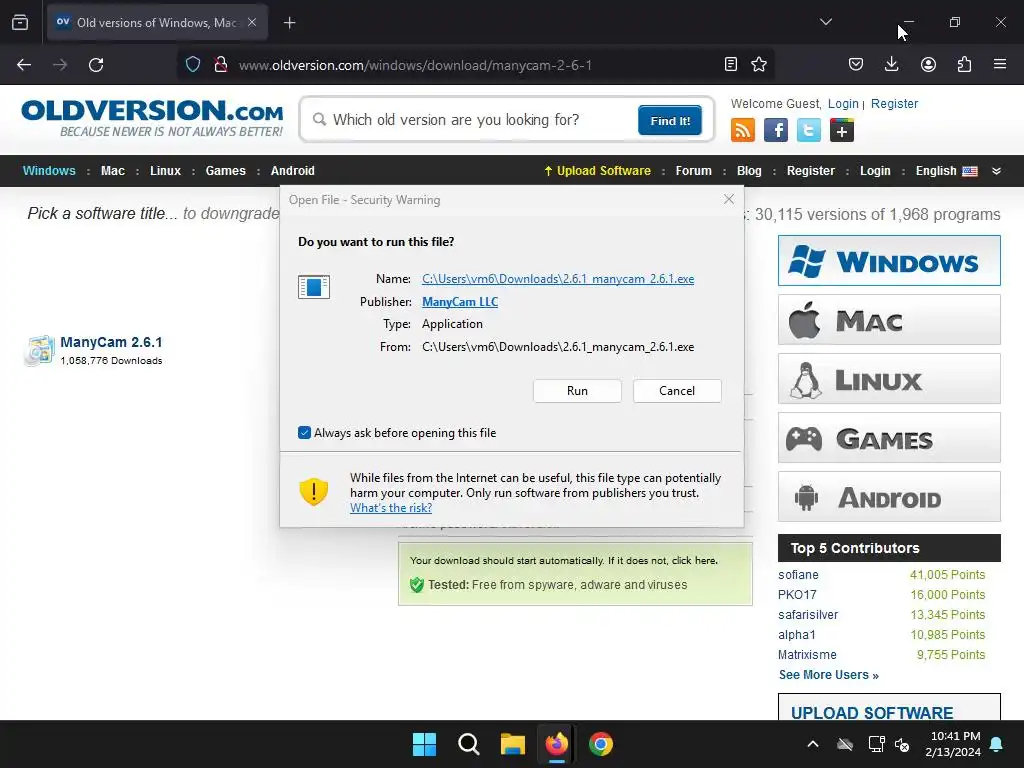Open contributor sofiane's profile
The width and height of the screenshot is (1024, 768).
798,575
